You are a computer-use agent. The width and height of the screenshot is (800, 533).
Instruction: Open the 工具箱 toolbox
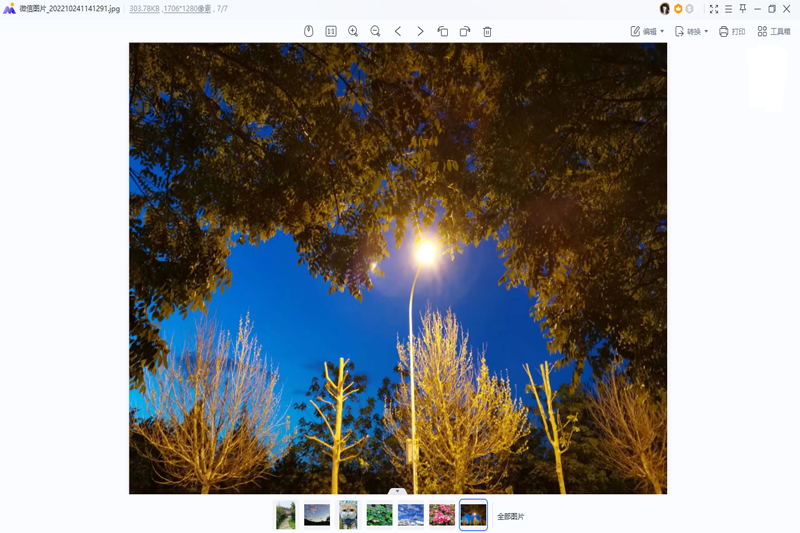tap(774, 31)
